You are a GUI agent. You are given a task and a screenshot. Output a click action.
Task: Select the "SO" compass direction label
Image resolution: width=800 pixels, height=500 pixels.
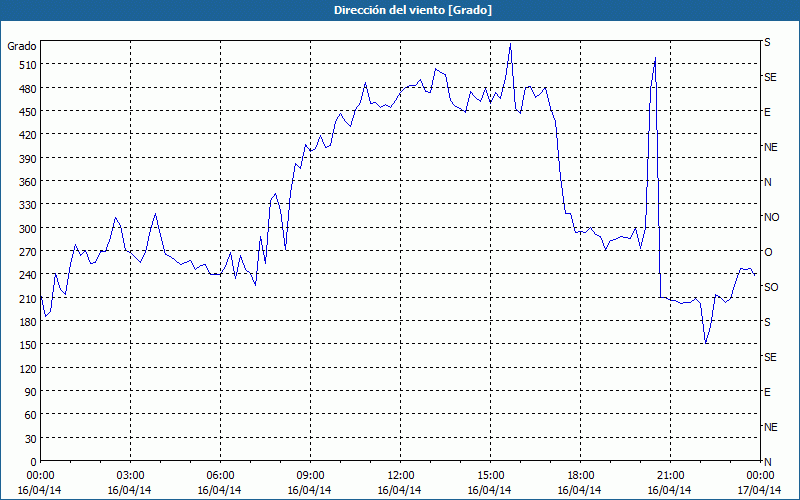771,287
